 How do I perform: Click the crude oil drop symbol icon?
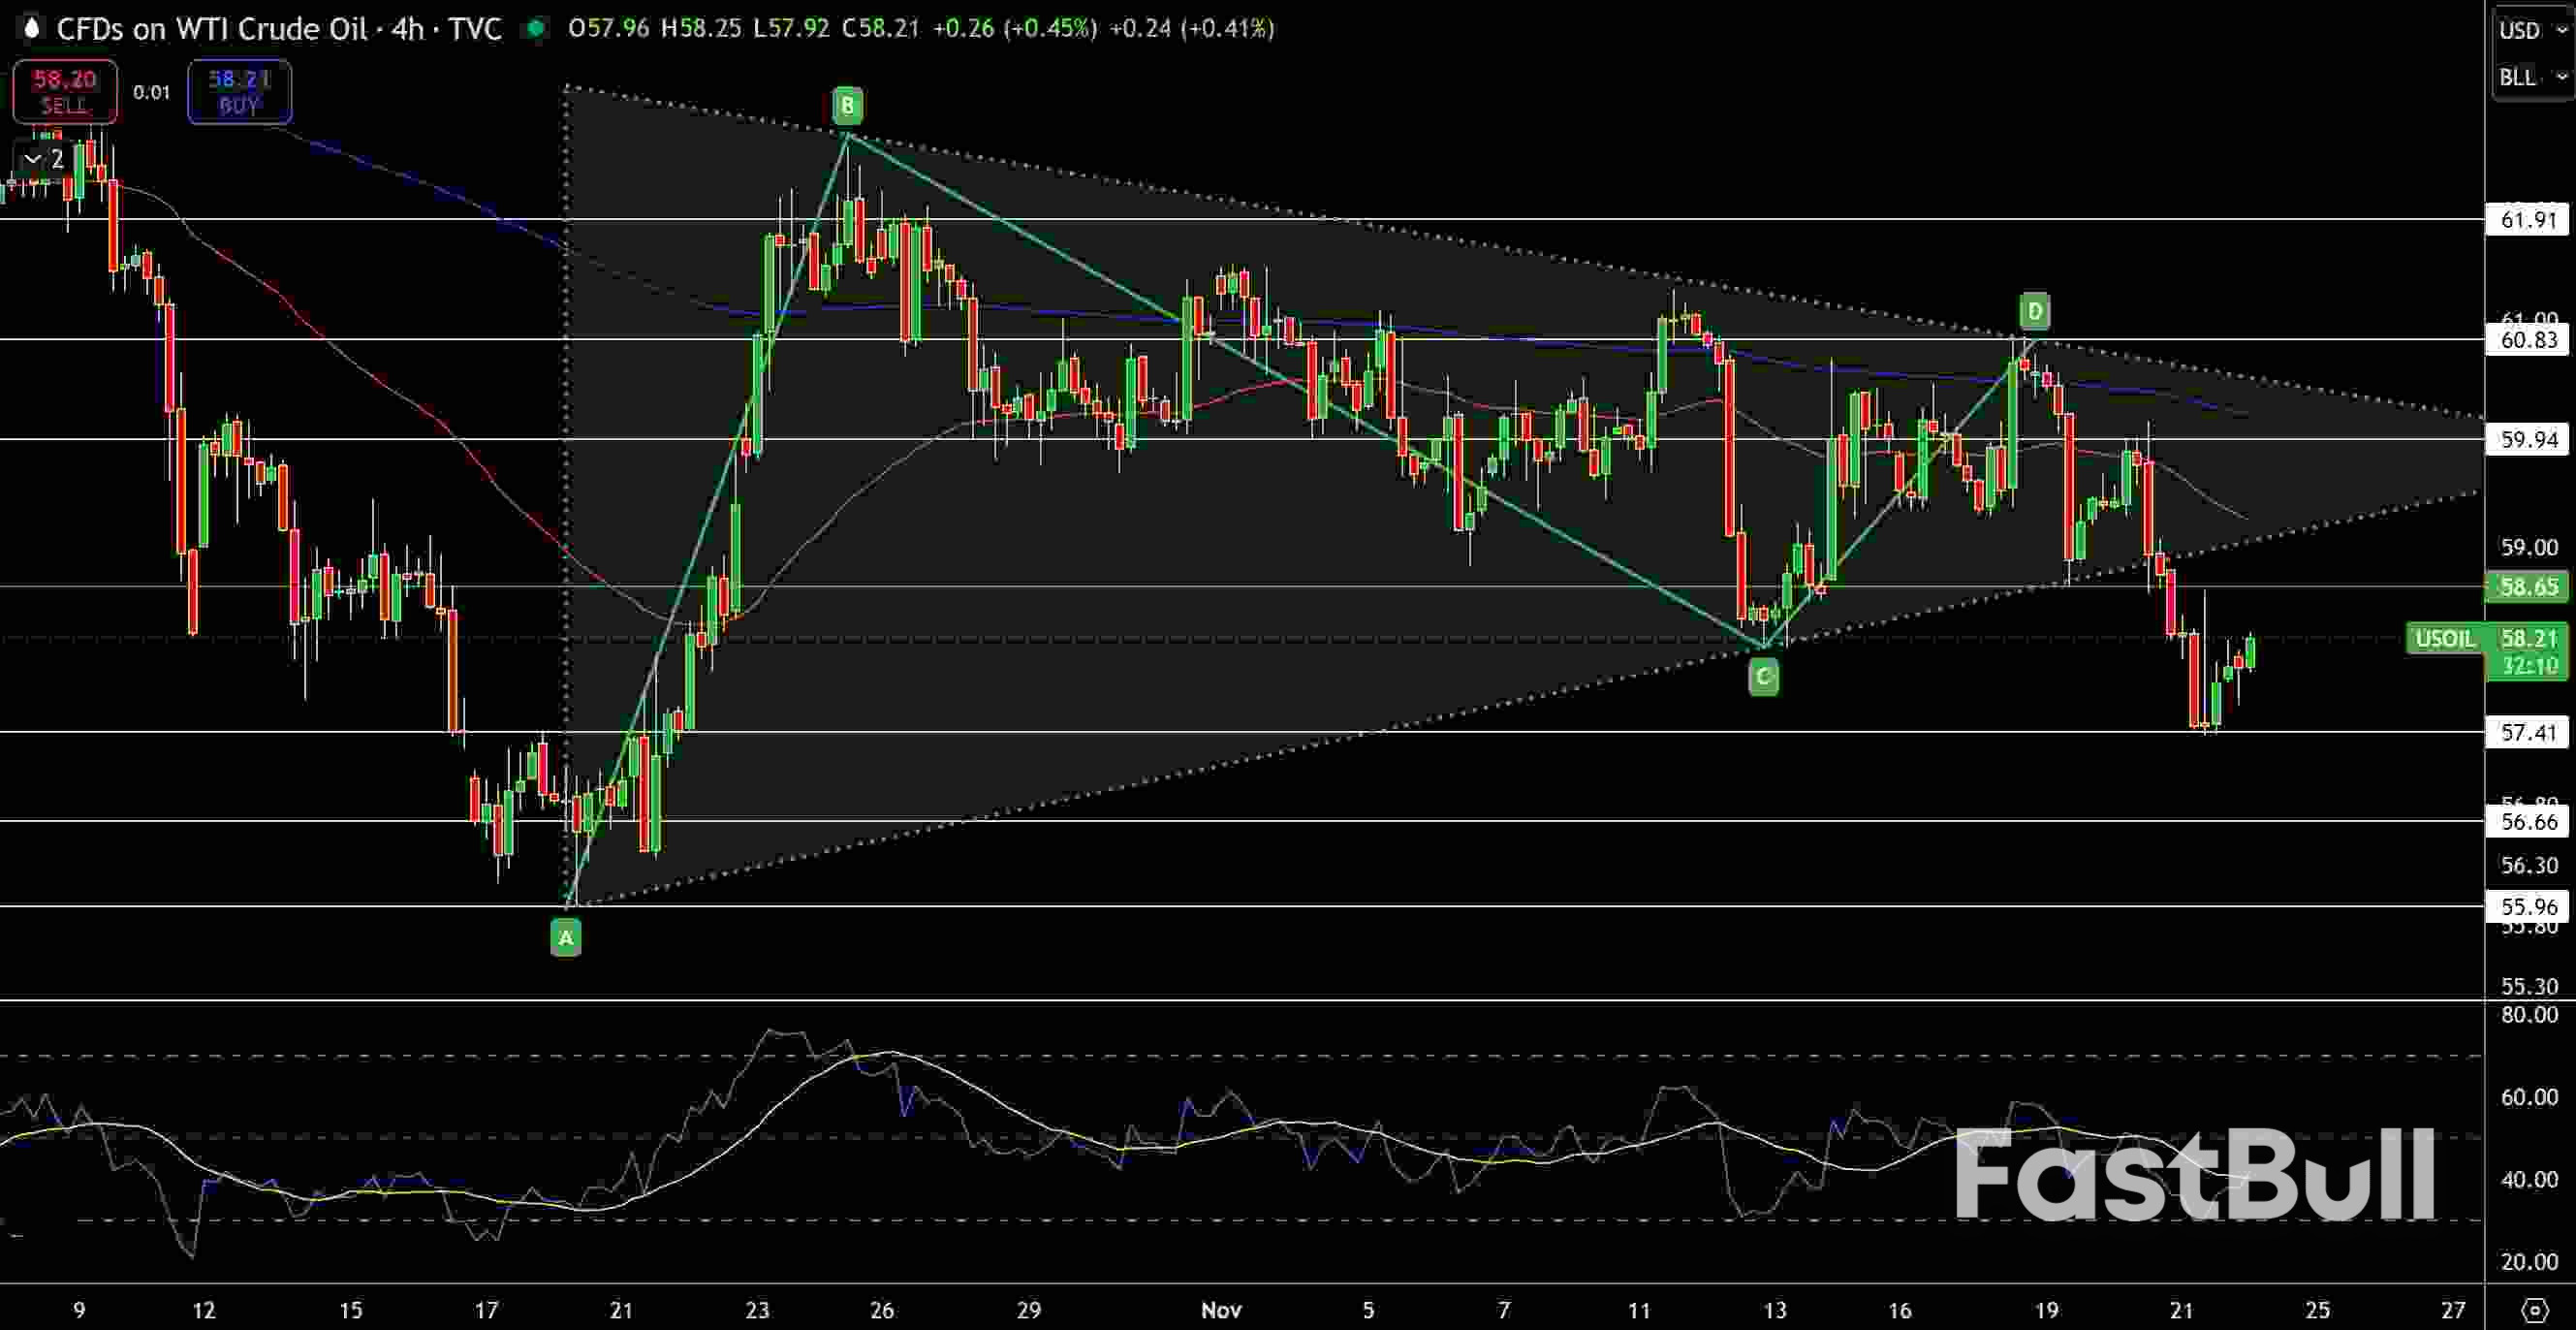point(30,28)
